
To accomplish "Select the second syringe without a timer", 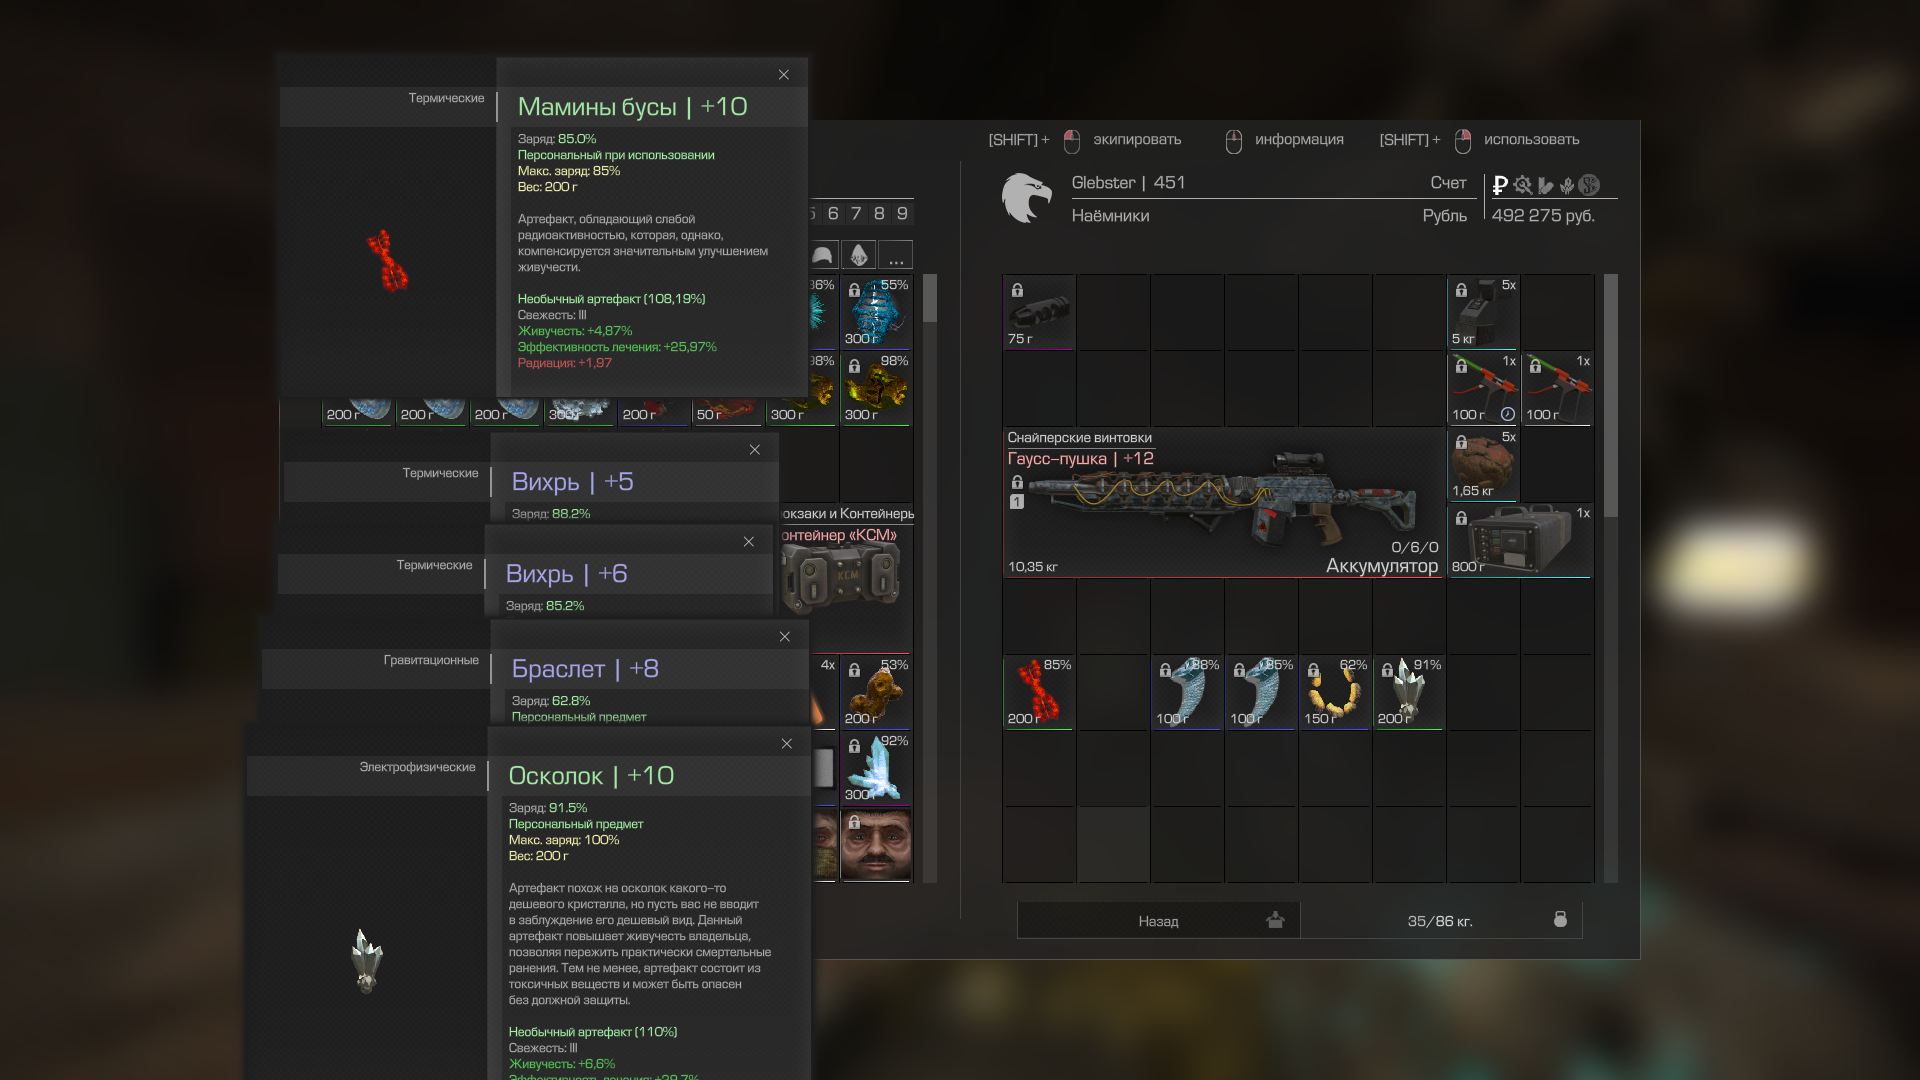I will [x=1557, y=389].
